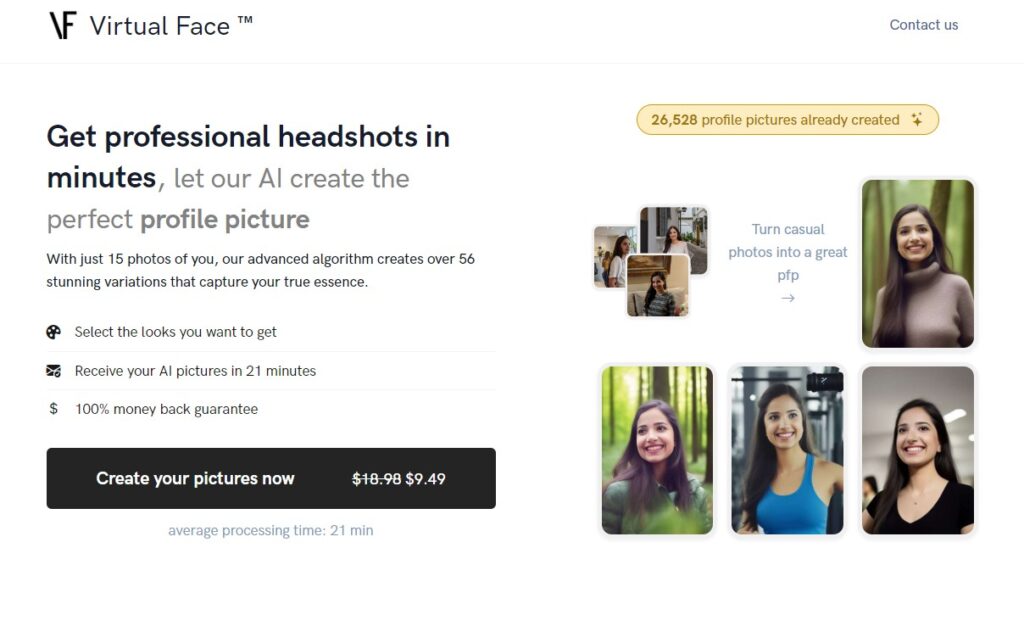The image size is (1024, 626).
Task: Click the VF logo icon
Action: [x=62, y=25]
